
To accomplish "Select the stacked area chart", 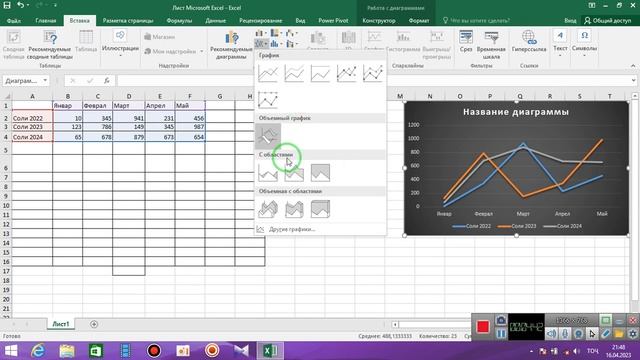I will 294,173.
